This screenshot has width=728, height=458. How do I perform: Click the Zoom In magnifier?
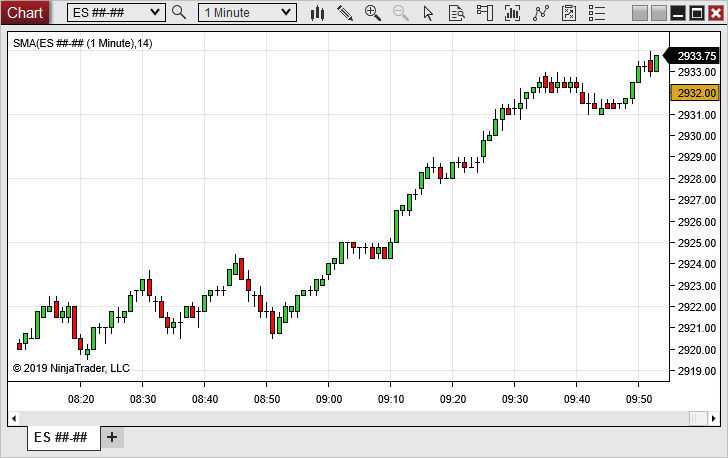(373, 13)
